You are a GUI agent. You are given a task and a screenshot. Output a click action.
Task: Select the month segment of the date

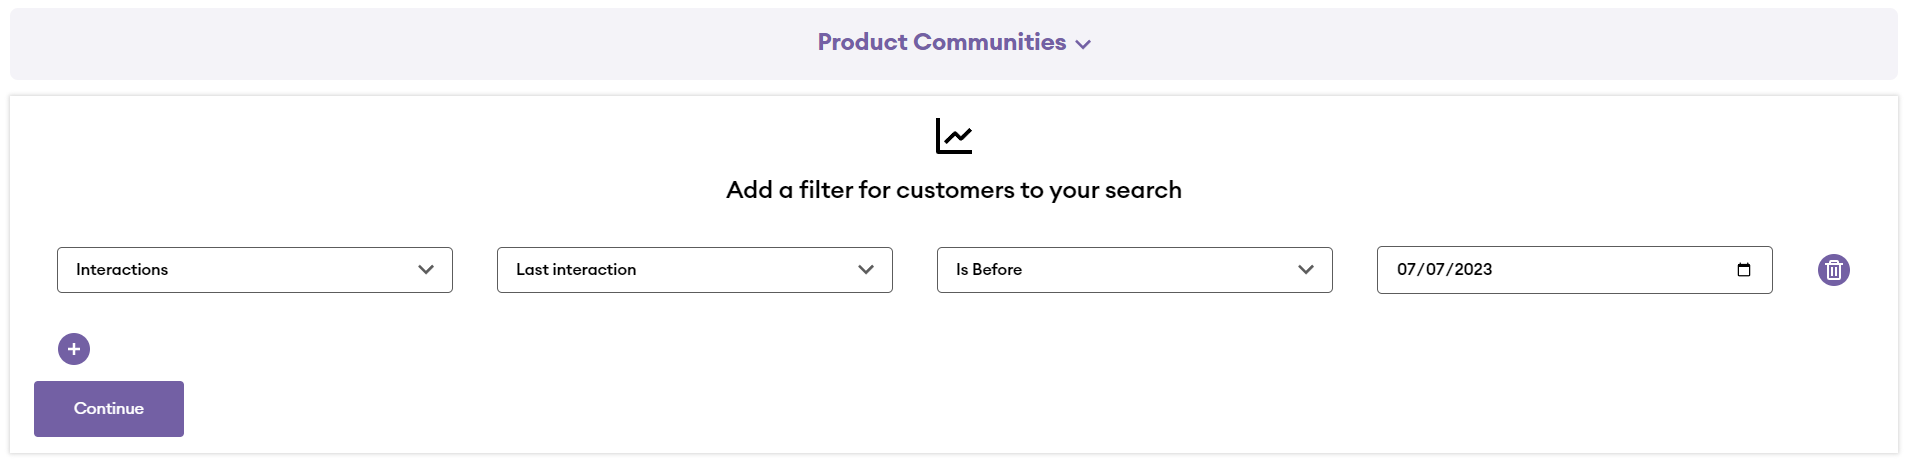tap(1406, 270)
